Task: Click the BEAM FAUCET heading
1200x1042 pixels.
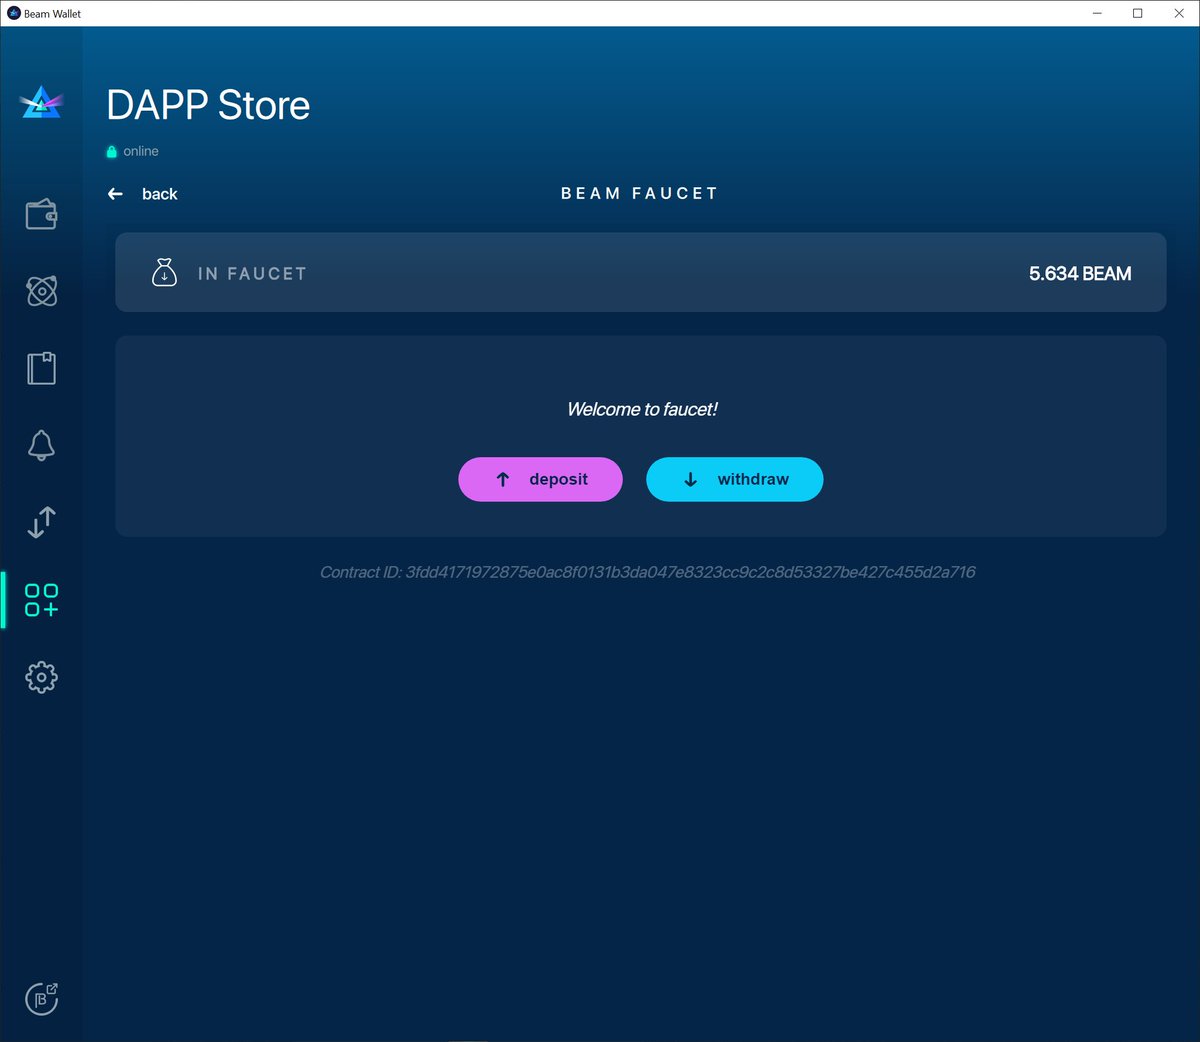Action: [640, 193]
